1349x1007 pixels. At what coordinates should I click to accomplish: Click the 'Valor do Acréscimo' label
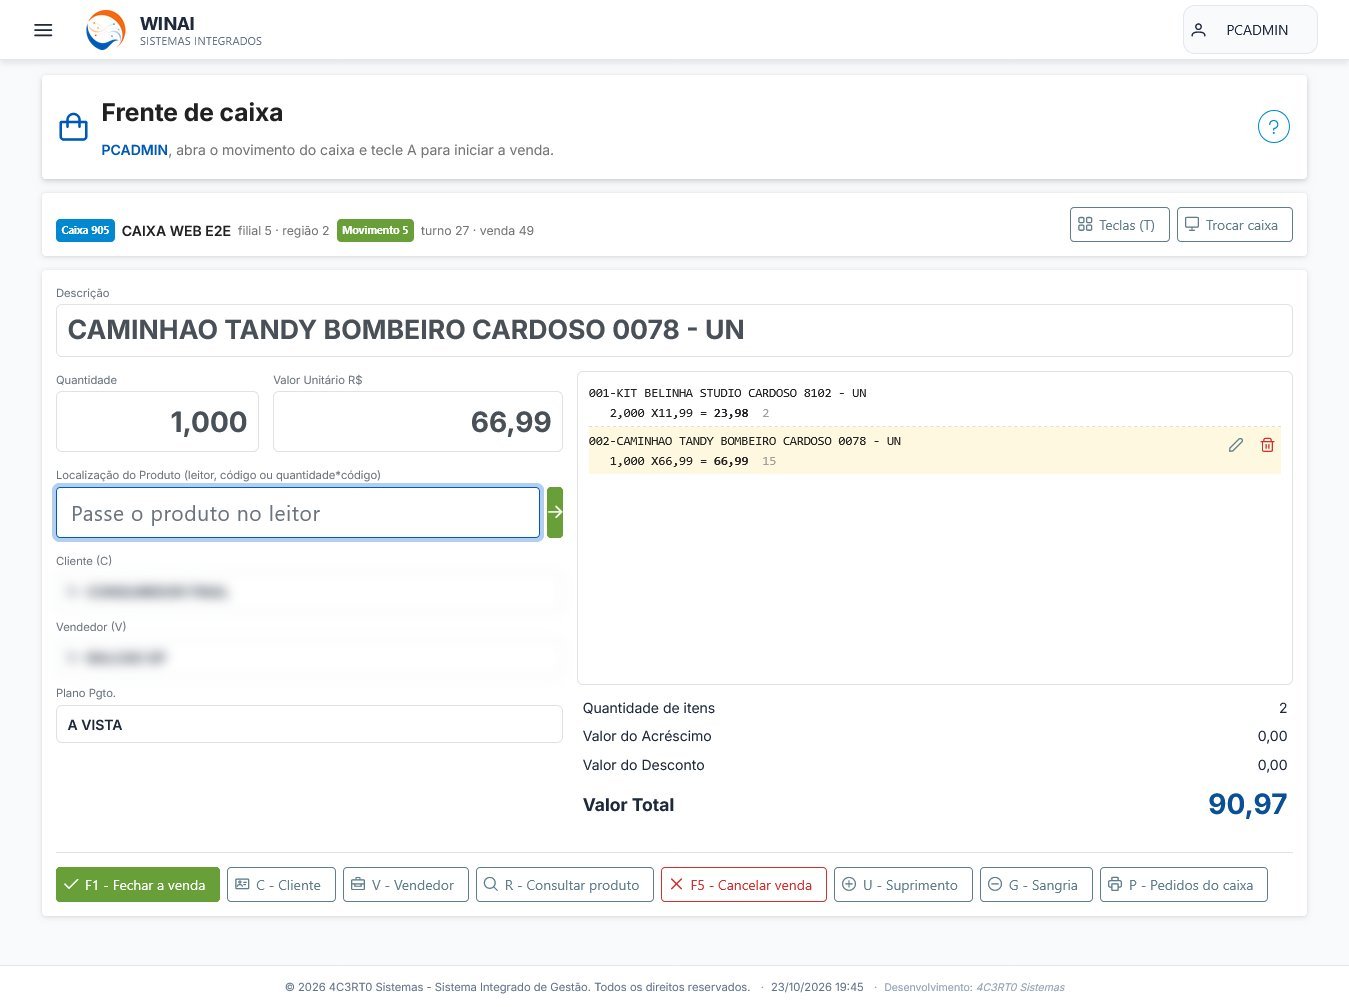[647, 736]
